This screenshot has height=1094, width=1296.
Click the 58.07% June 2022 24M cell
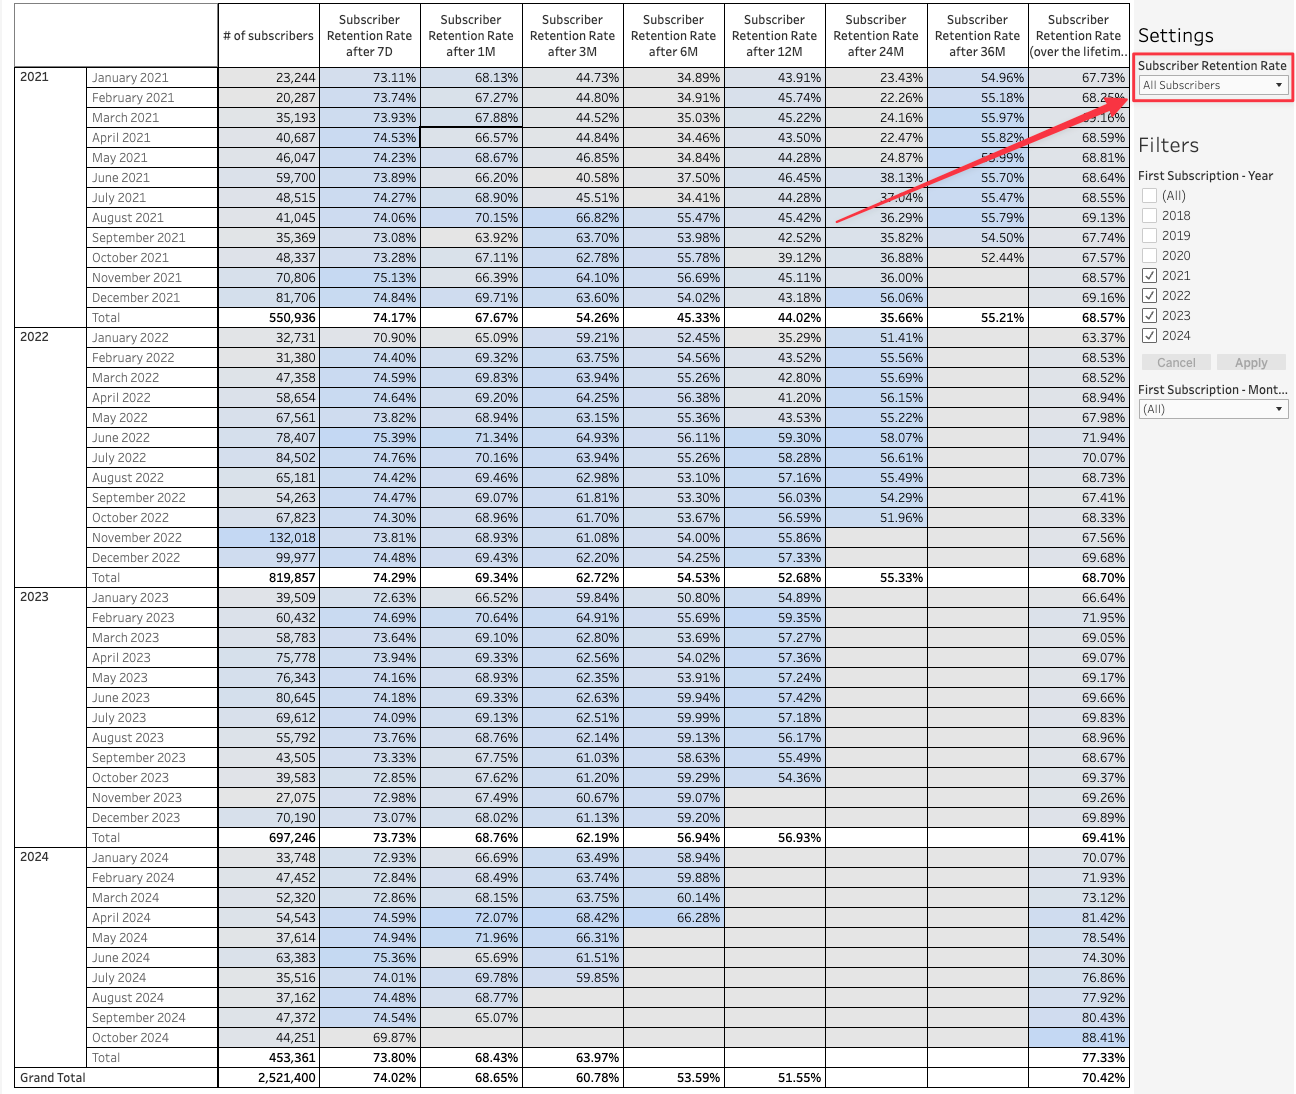point(876,438)
